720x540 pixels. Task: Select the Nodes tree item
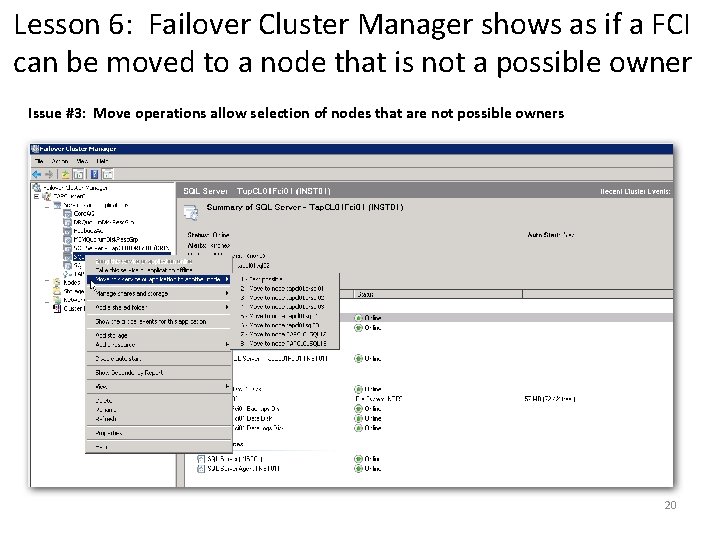(x=72, y=282)
